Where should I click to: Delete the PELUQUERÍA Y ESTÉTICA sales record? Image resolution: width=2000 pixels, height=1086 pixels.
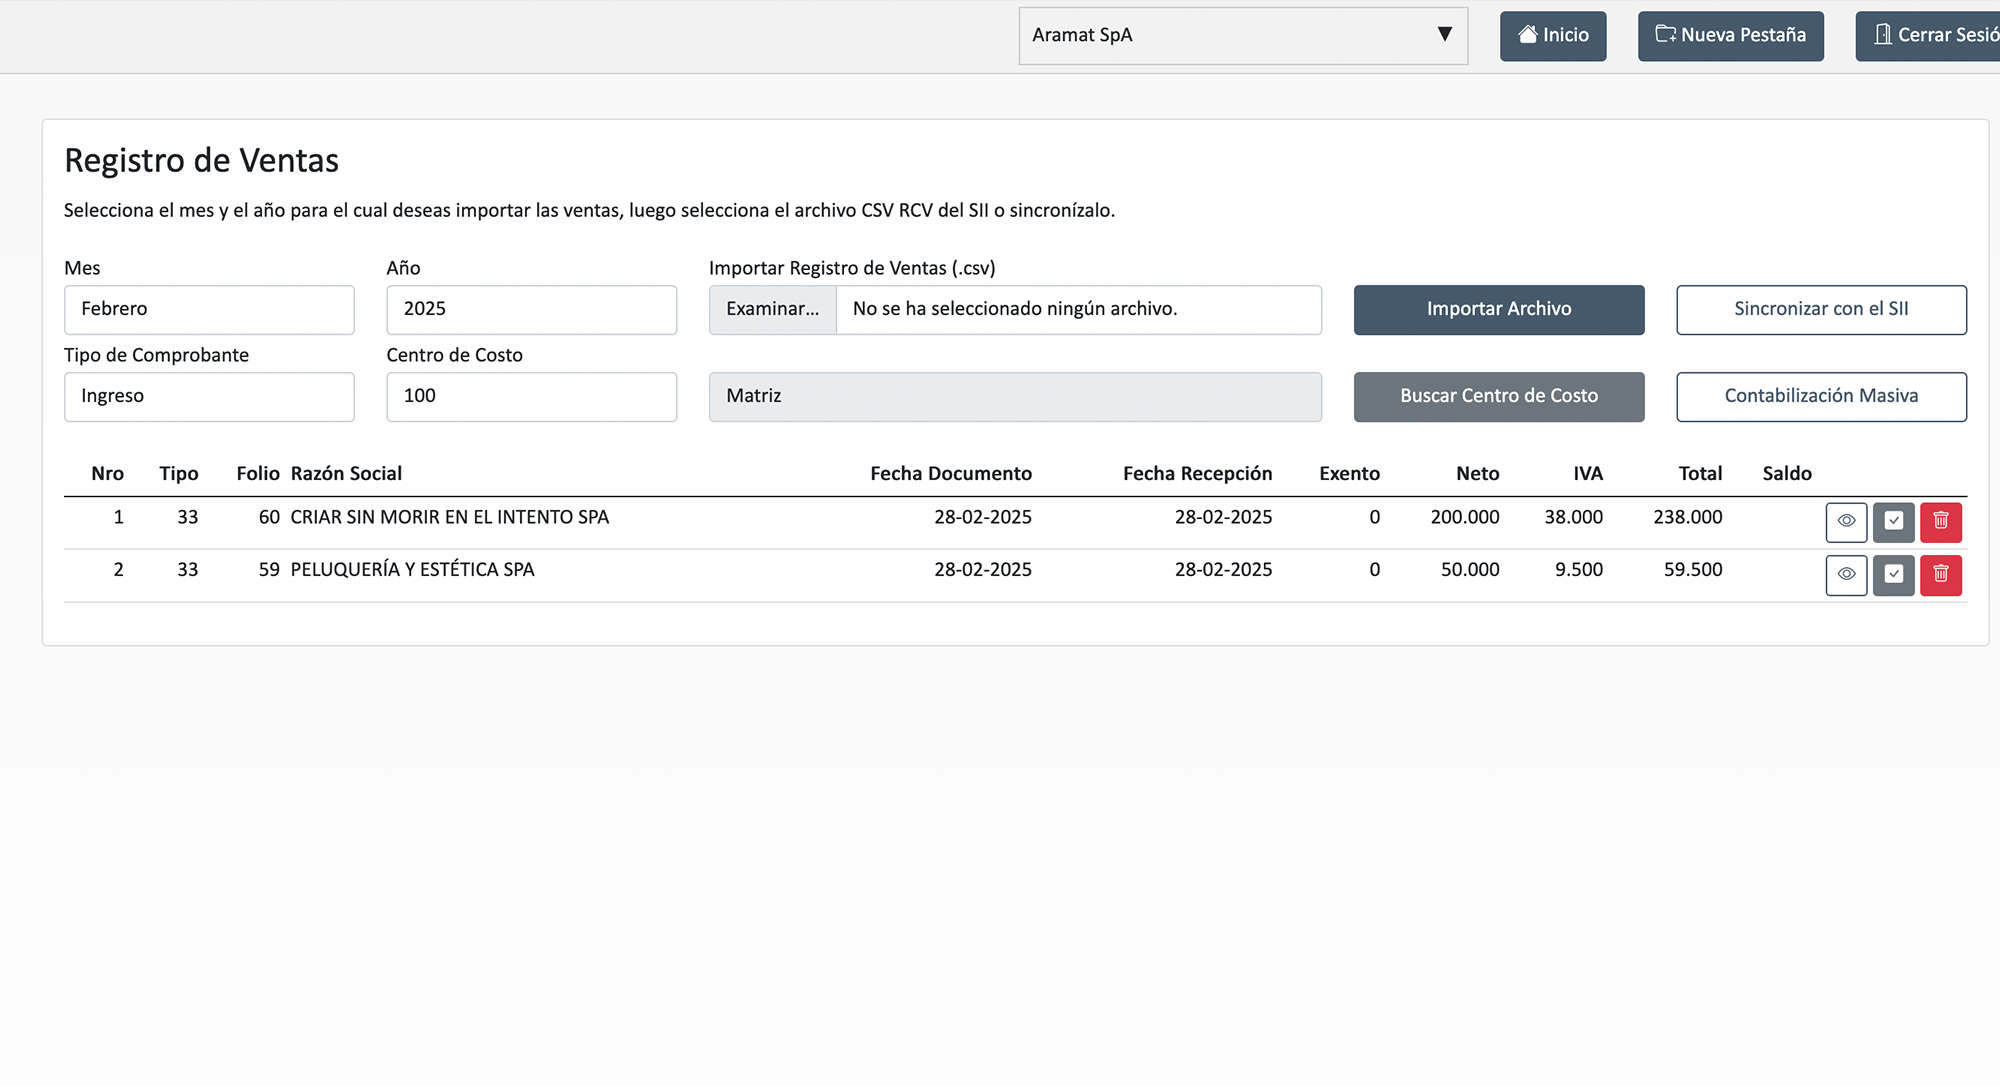coord(1940,575)
